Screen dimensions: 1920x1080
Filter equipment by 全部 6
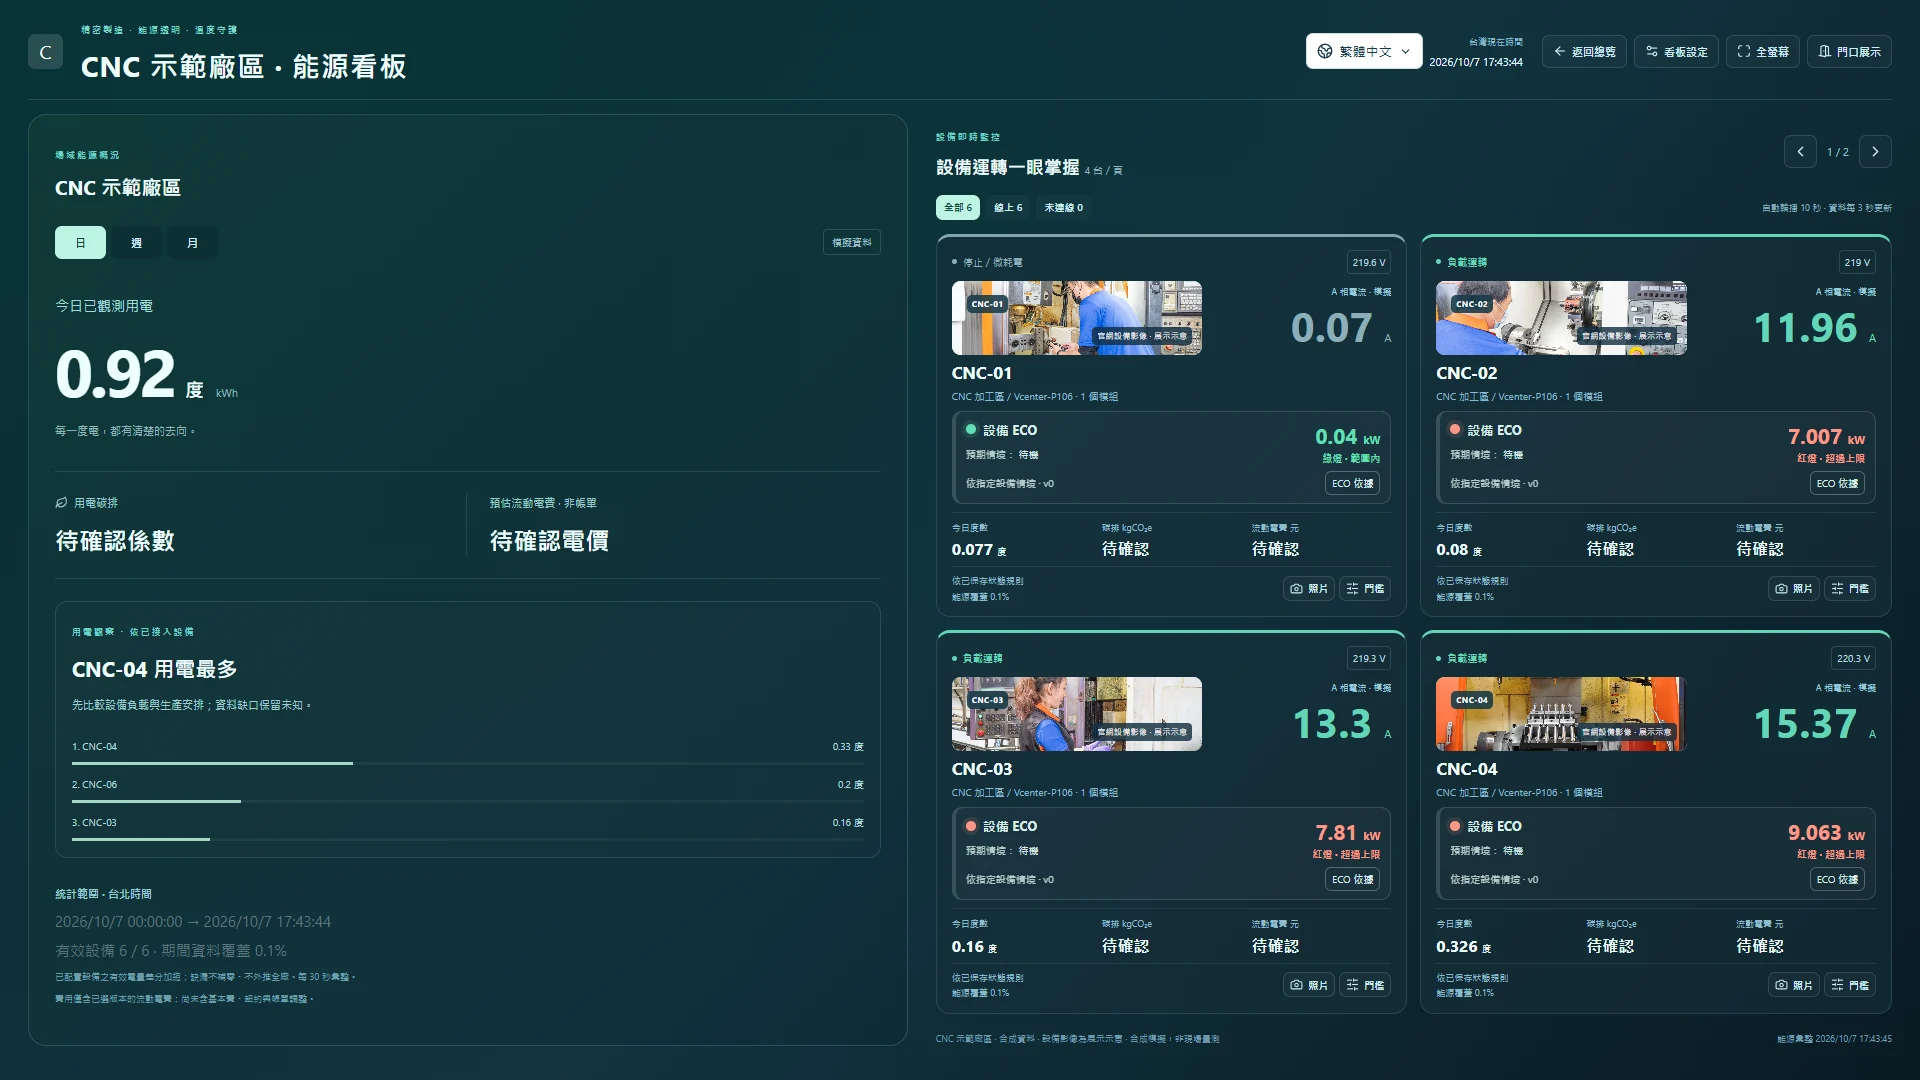(x=957, y=208)
